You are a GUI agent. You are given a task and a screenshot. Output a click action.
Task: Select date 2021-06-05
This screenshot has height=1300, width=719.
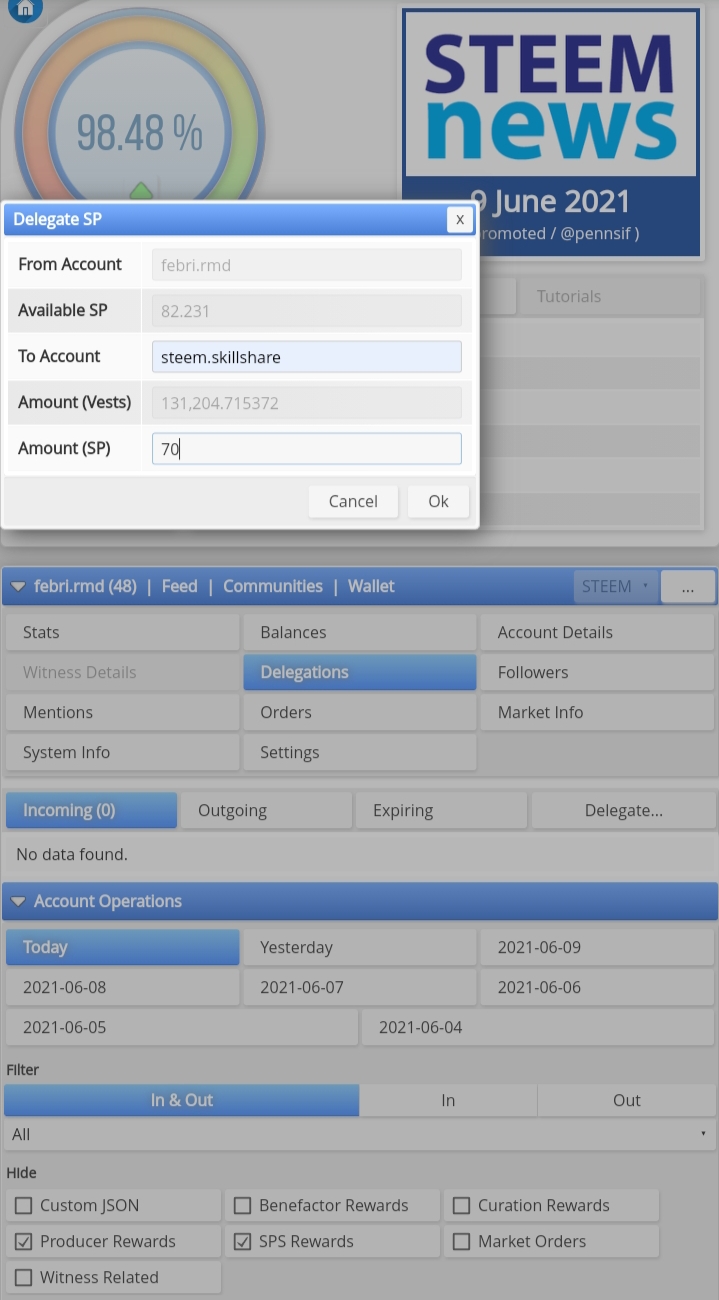click(181, 1027)
